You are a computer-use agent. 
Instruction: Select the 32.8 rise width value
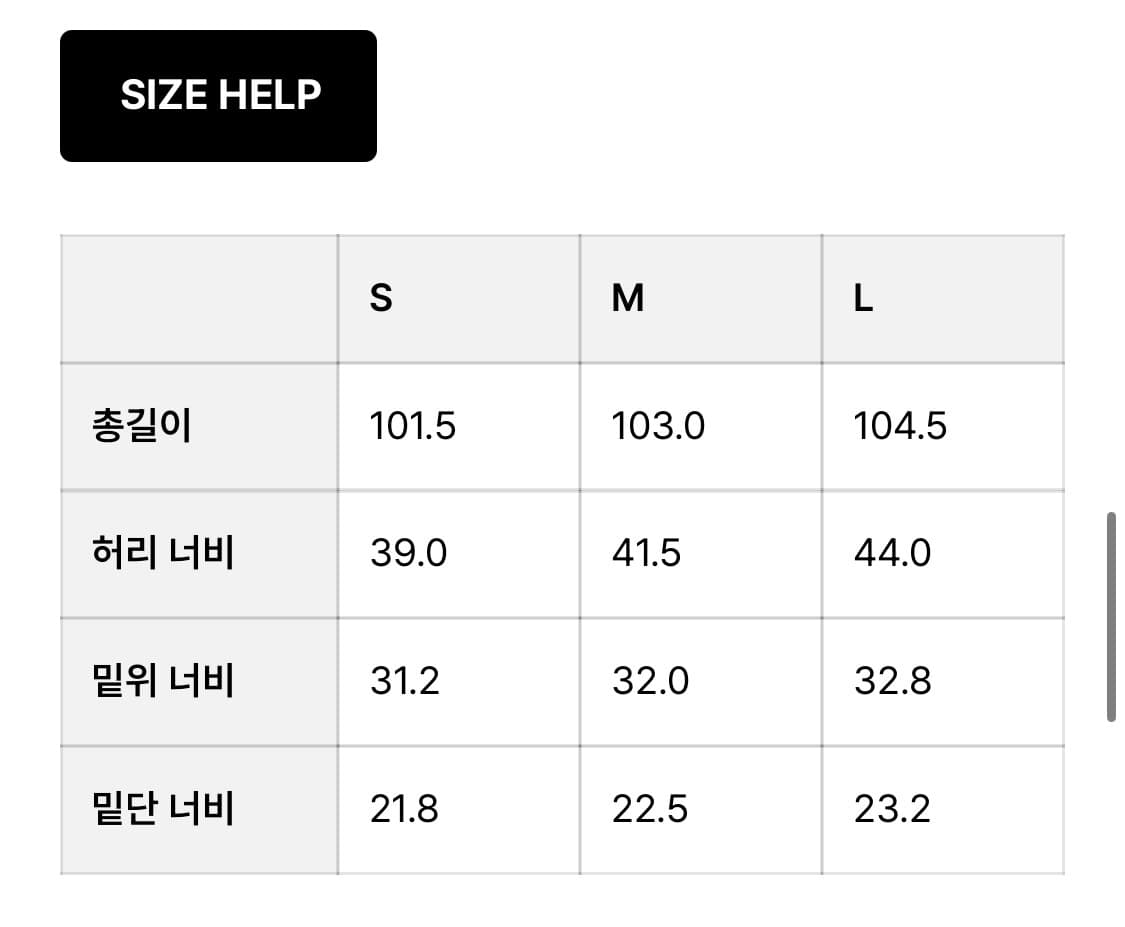coord(890,681)
